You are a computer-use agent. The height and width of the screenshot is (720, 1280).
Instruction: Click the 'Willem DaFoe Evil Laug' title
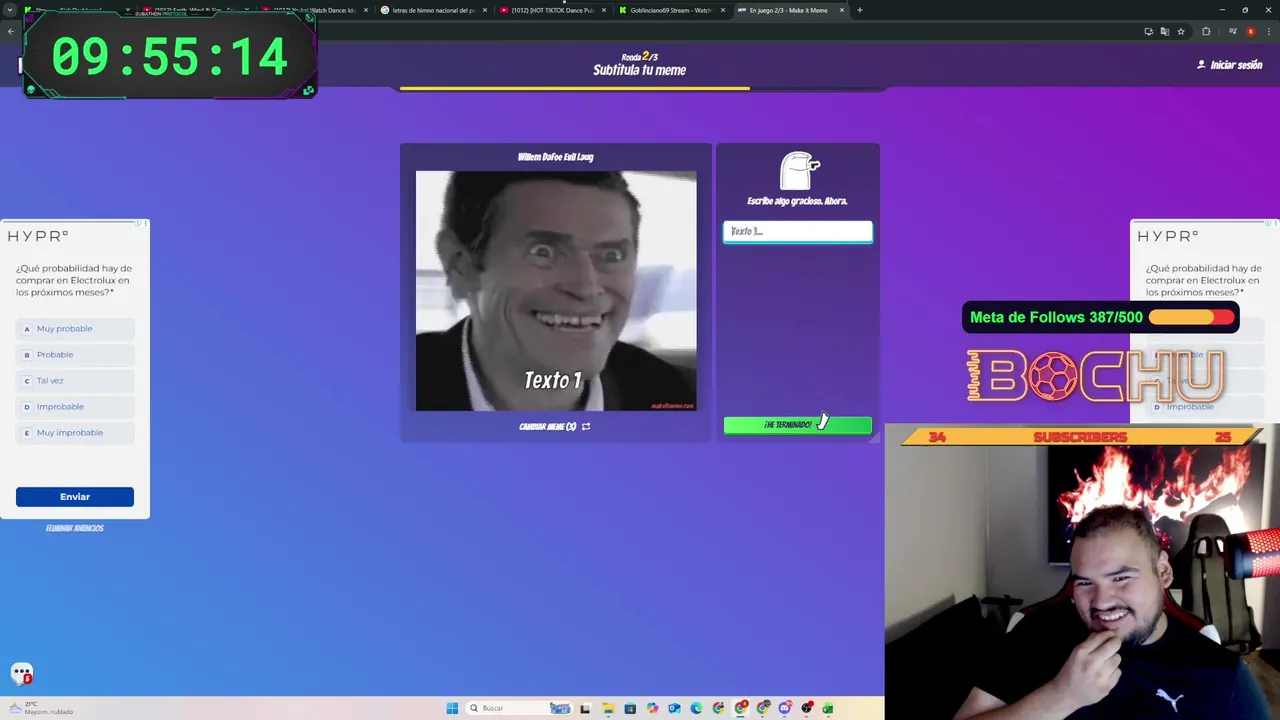point(555,157)
